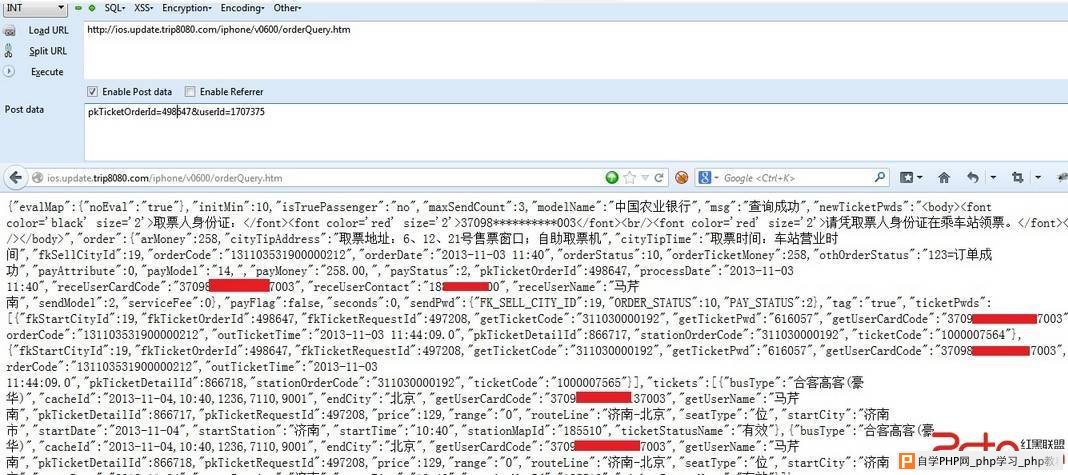Click the undo arrow toolbar icon
The image size is (1068, 475).
click(973, 177)
